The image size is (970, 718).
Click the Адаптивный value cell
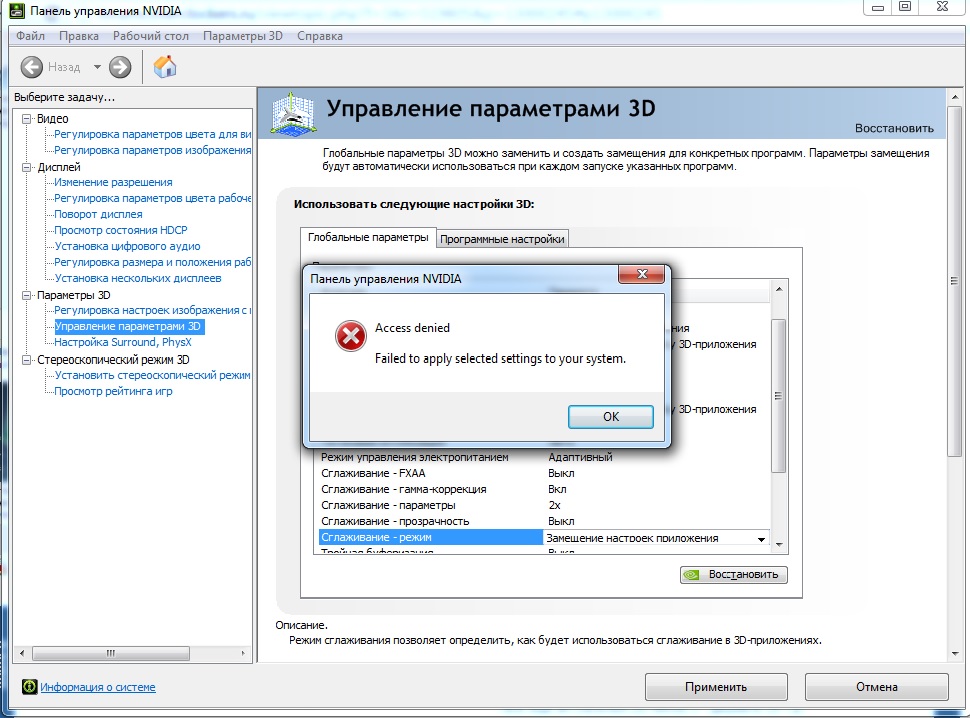point(580,457)
